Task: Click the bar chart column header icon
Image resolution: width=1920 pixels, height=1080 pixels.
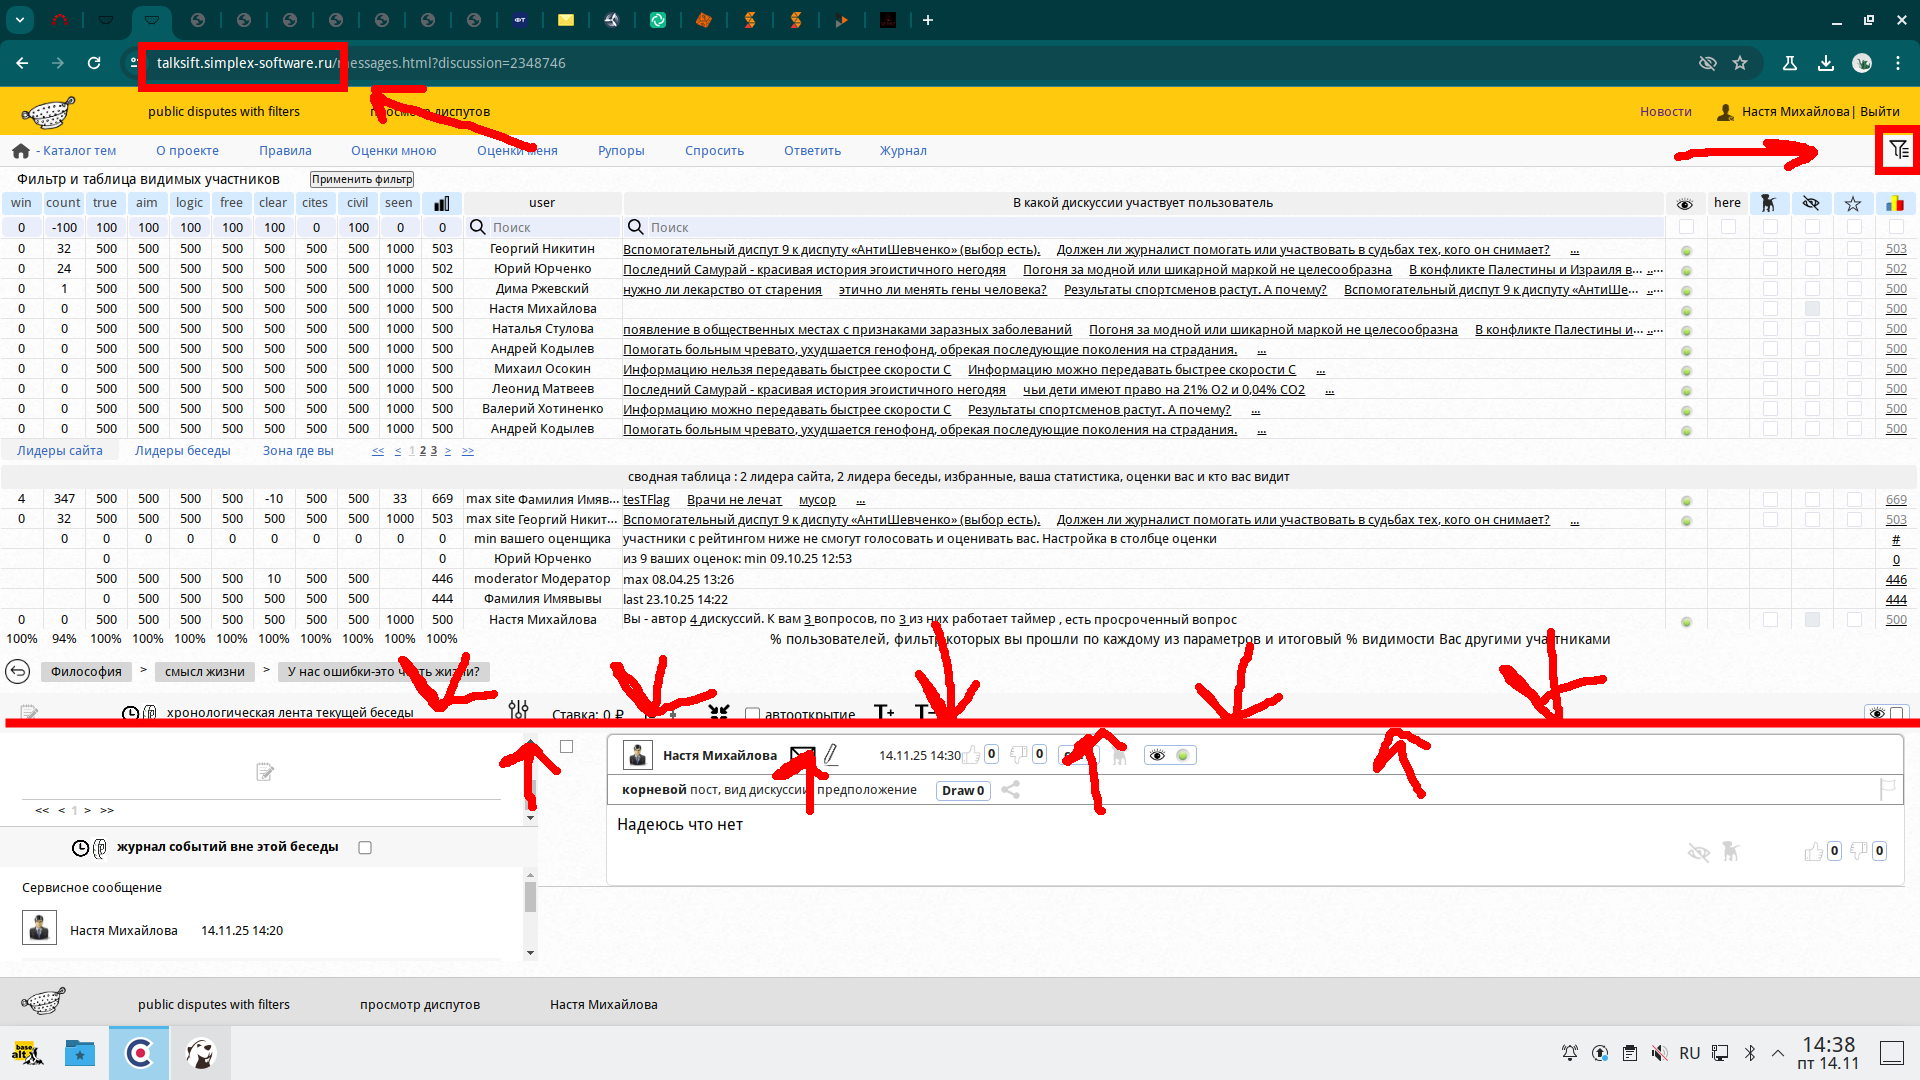Action: tap(442, 203)
